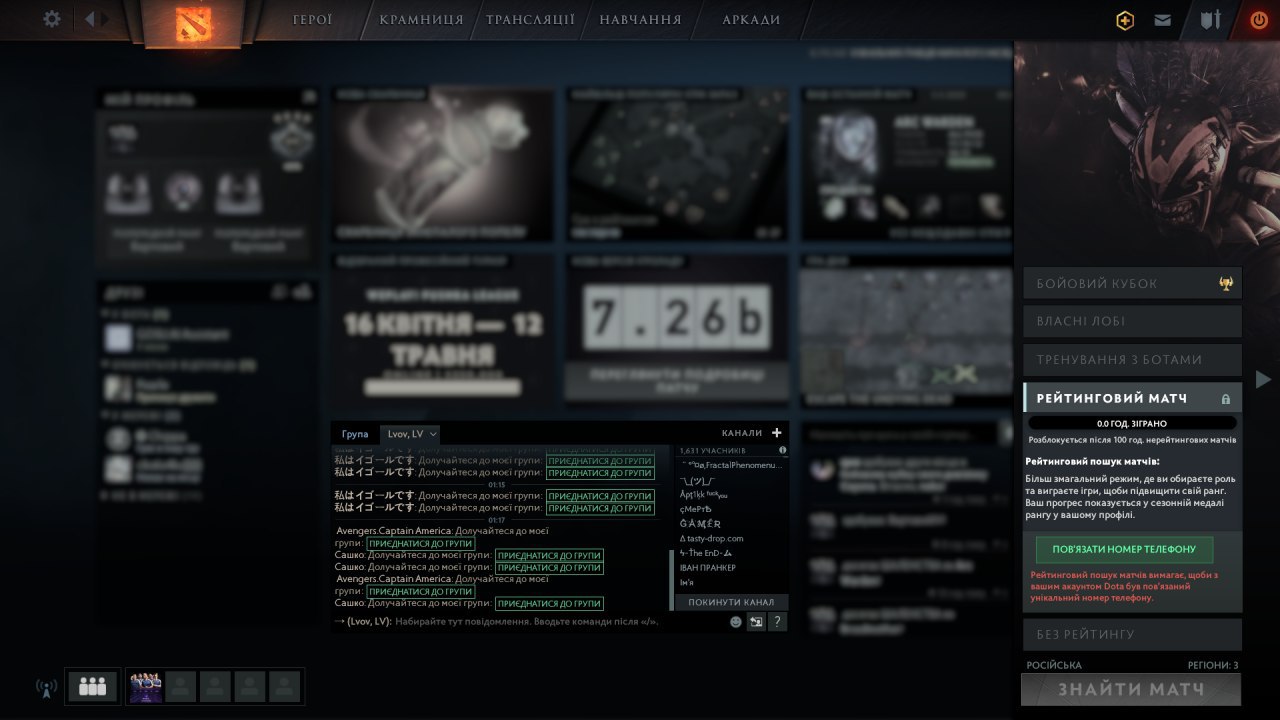Screen dimensions: 1280x720
Task: Open the ТРАНСЛЯЦІЇ menu
Action: click(530, 19)
